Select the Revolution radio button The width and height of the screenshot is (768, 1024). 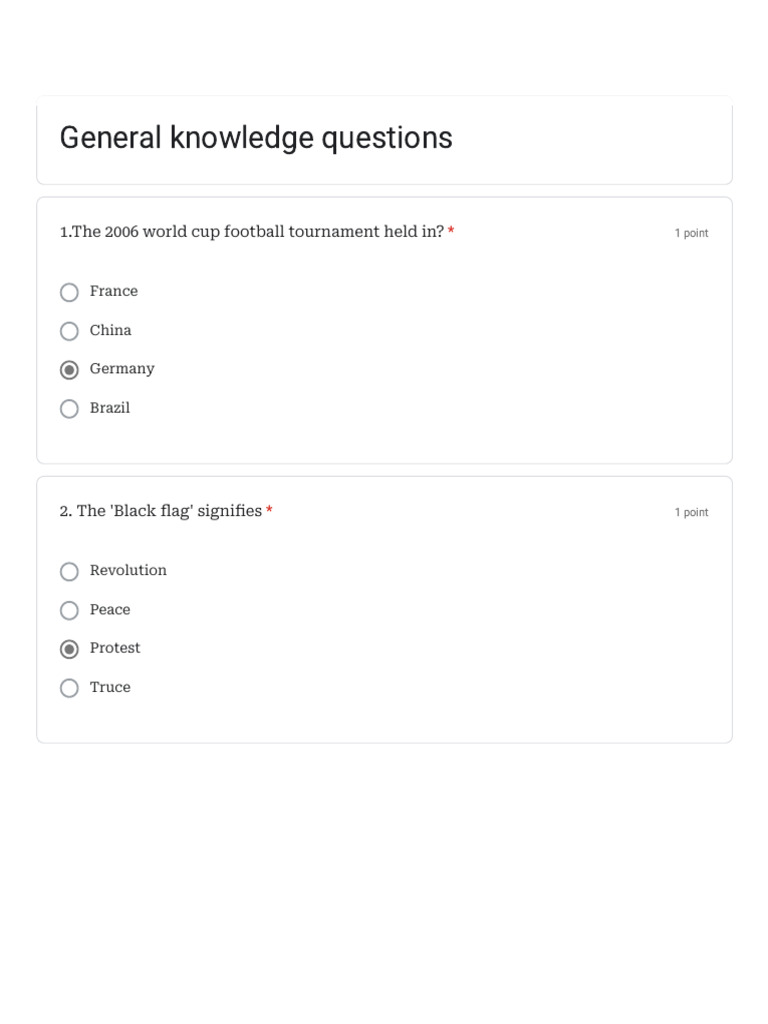point(69,571)
